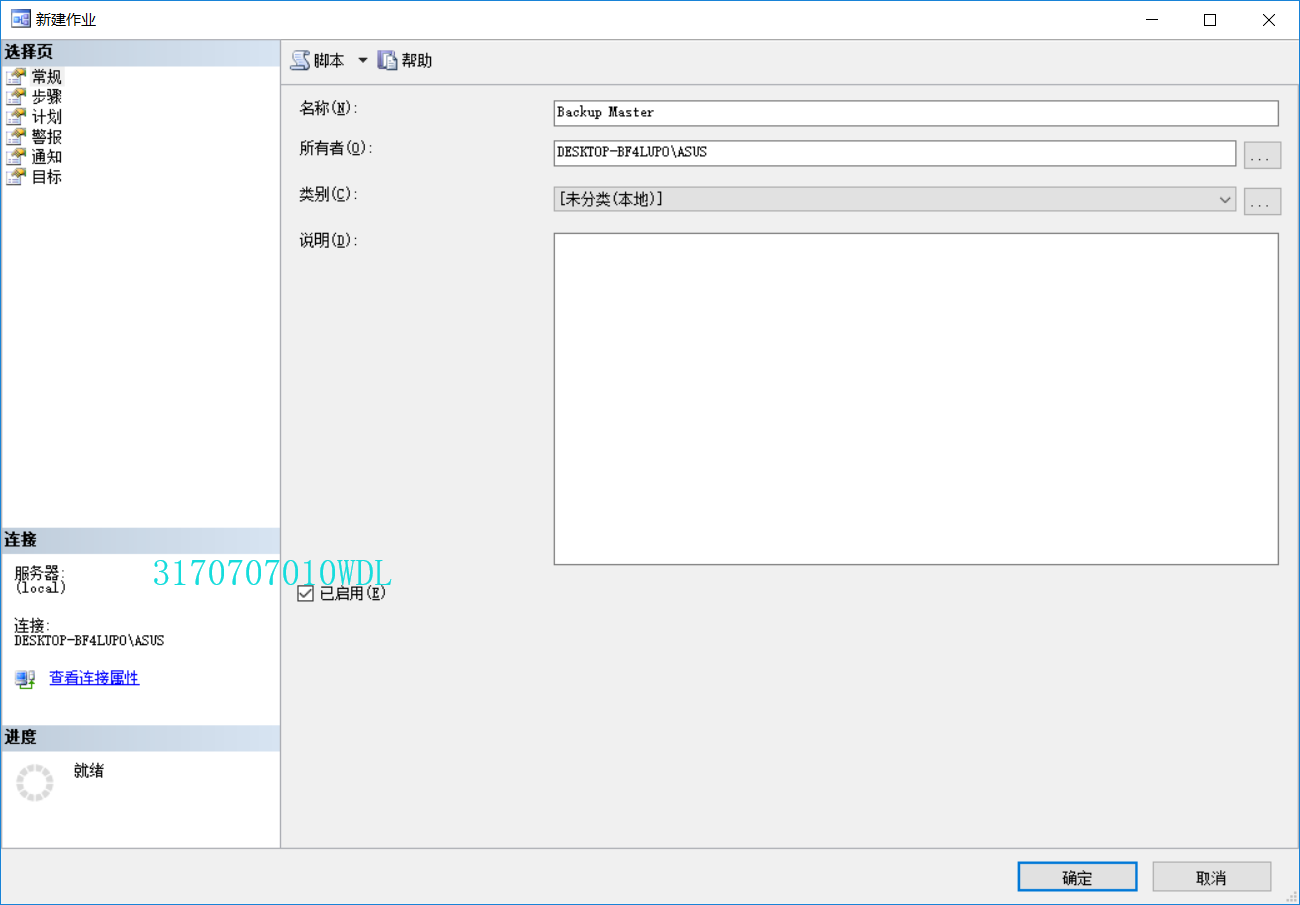The image size is (1300, 905).
Task: Select the 目标 page icon
Action: point(17,176)
